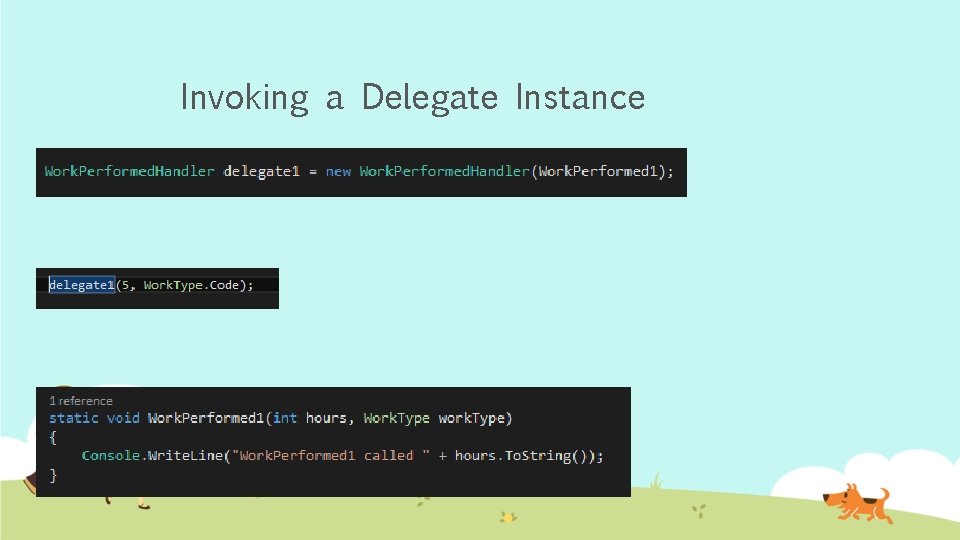The width and height of the screenshot is (960, 540).
Task: Click '(WorkPerformed1);' argument in the first snippet
Action: pyautogui.click(x=602, y=171)
